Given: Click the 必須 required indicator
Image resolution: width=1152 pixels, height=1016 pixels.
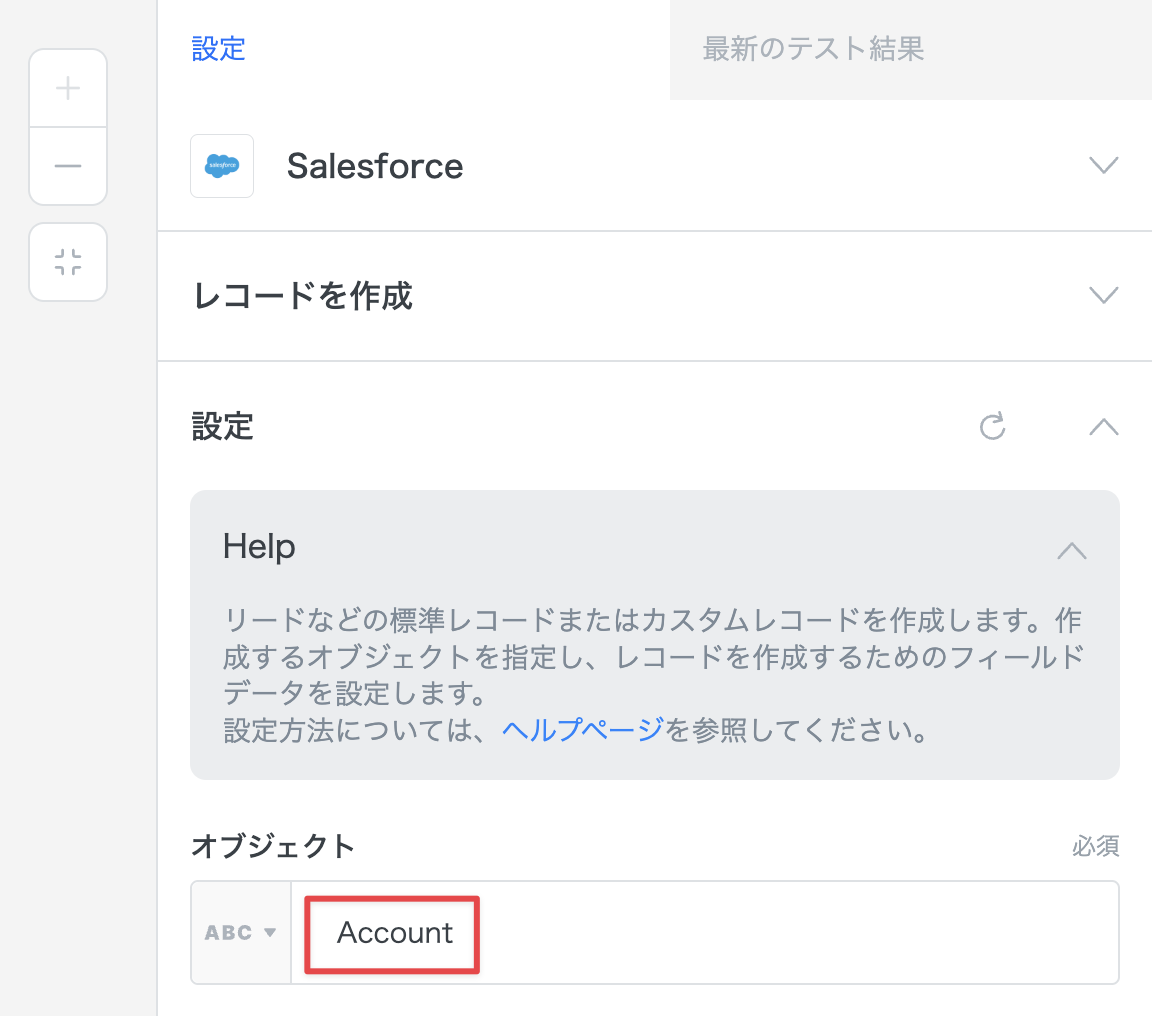Looking at the screenshot, I should [1095, 847].
